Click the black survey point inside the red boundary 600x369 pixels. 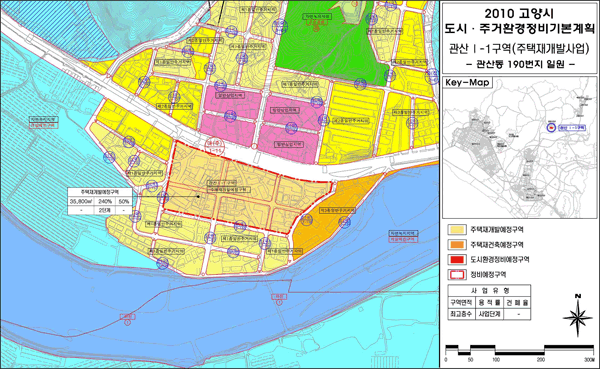198,197
